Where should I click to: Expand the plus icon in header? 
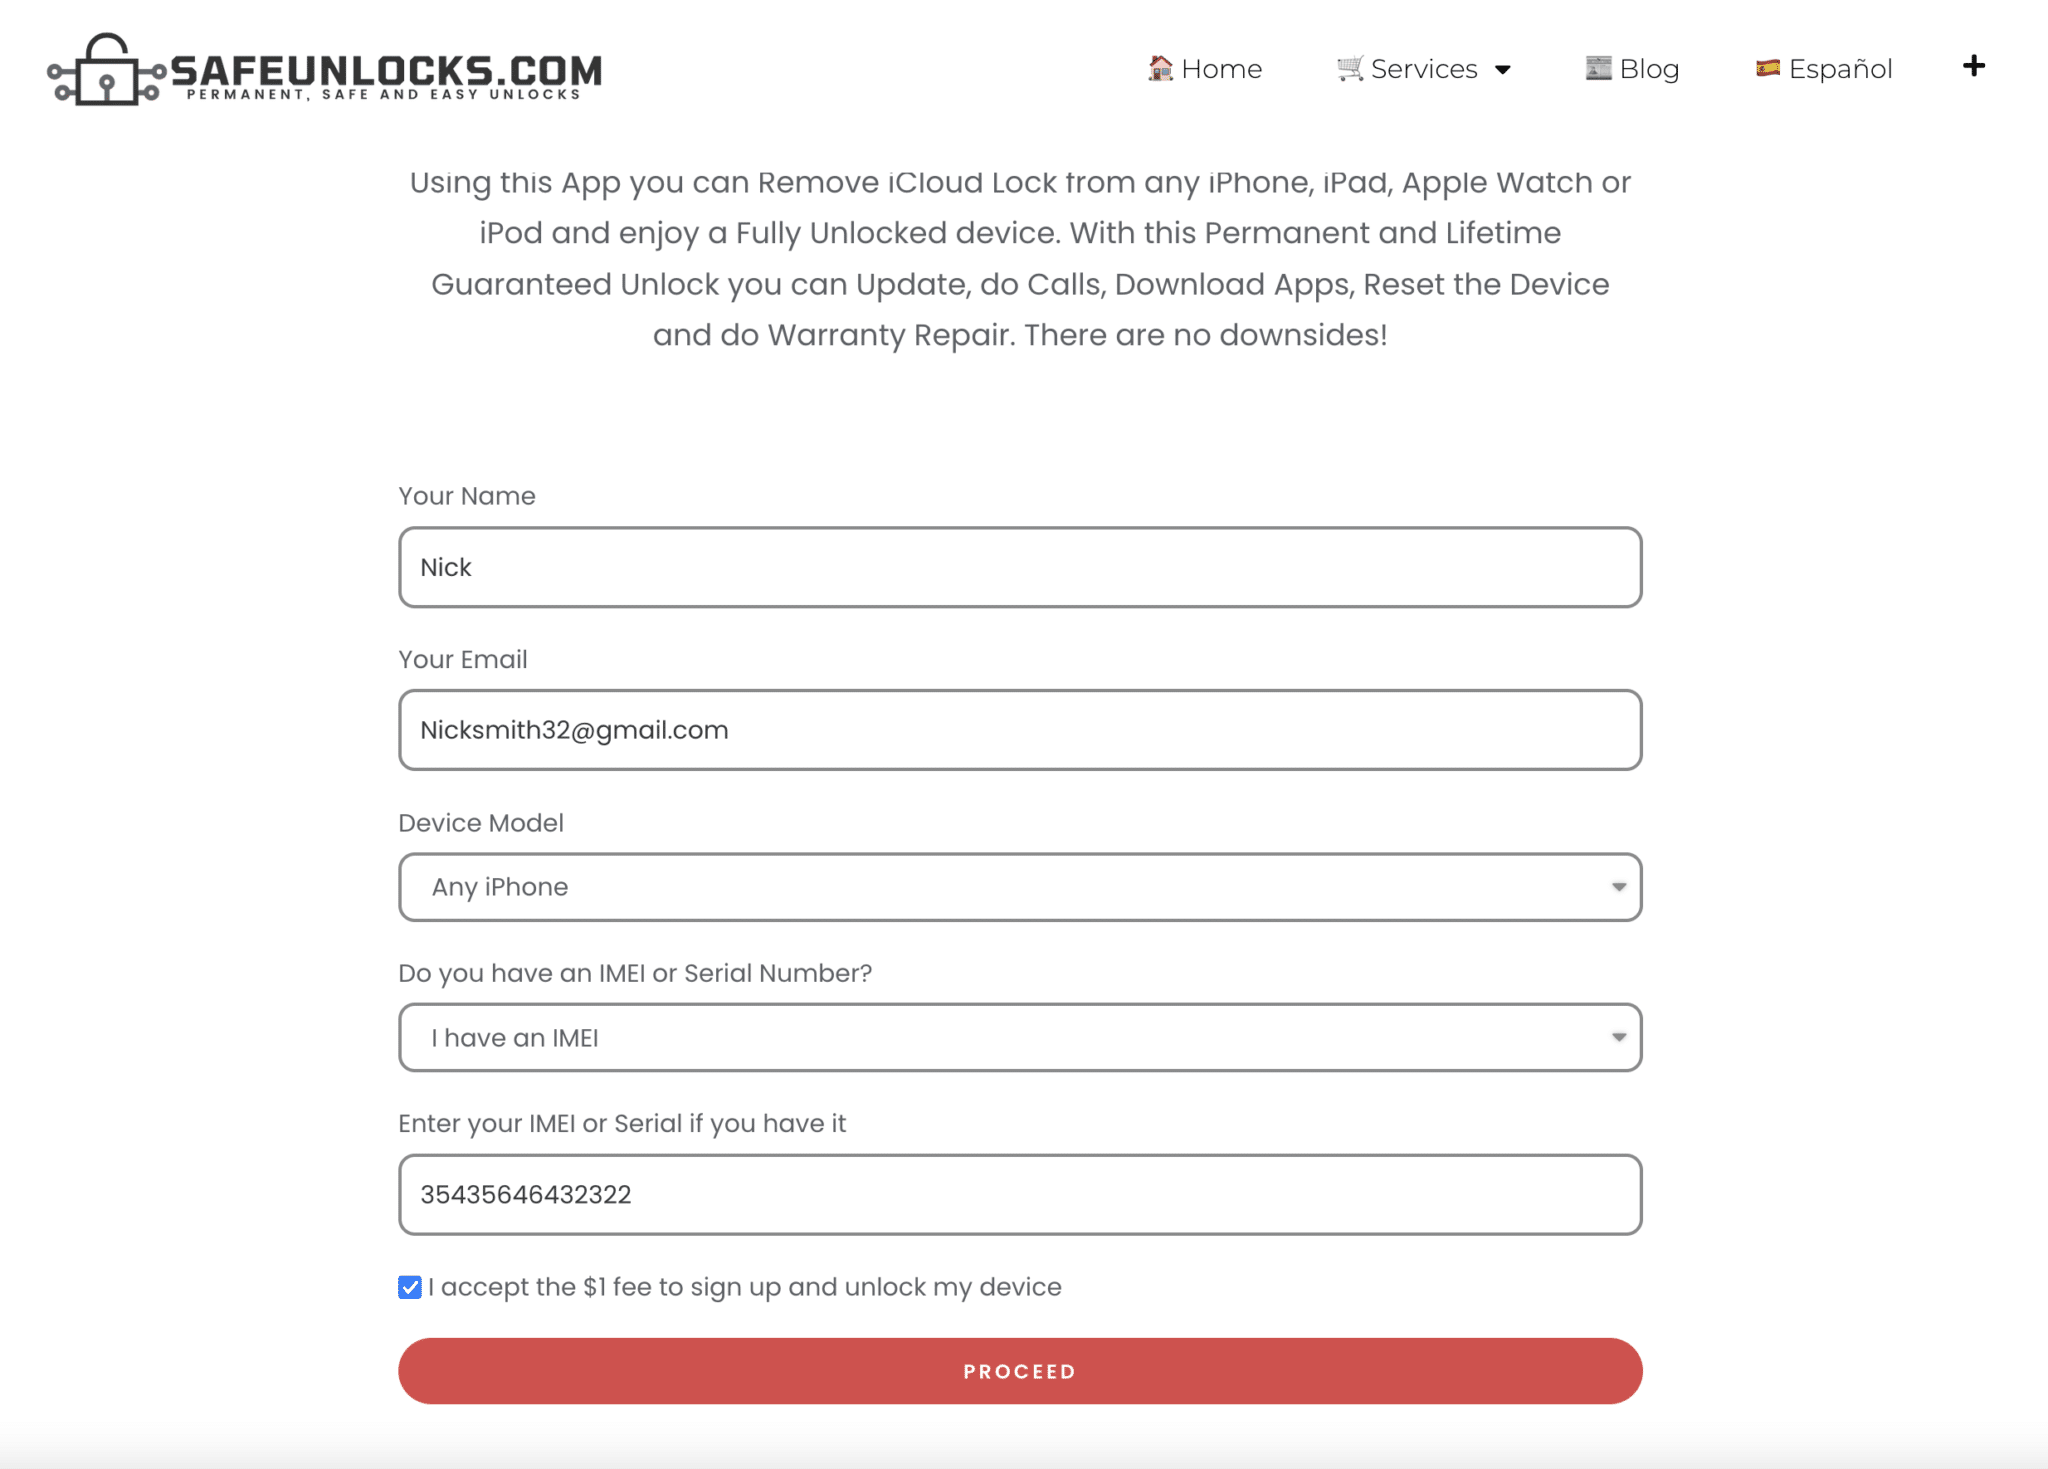(1973, 66)
